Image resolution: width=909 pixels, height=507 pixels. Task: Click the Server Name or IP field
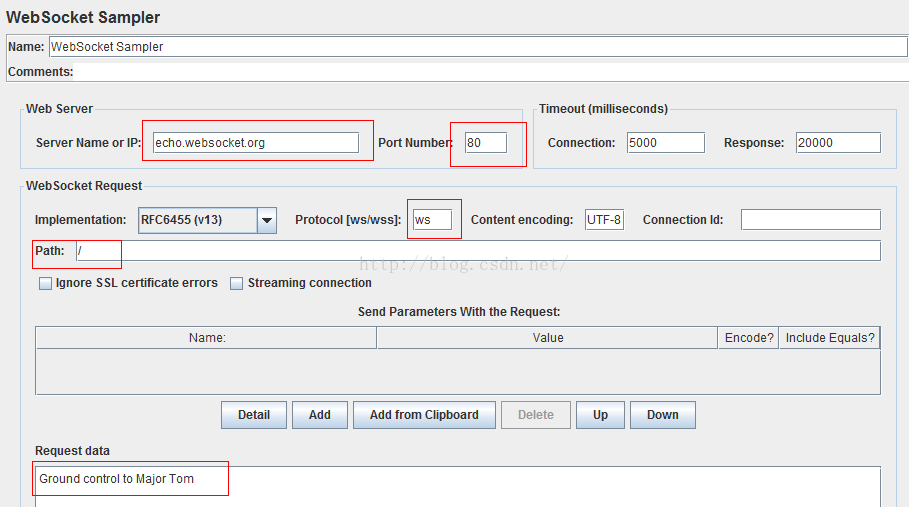click(256, 143)
